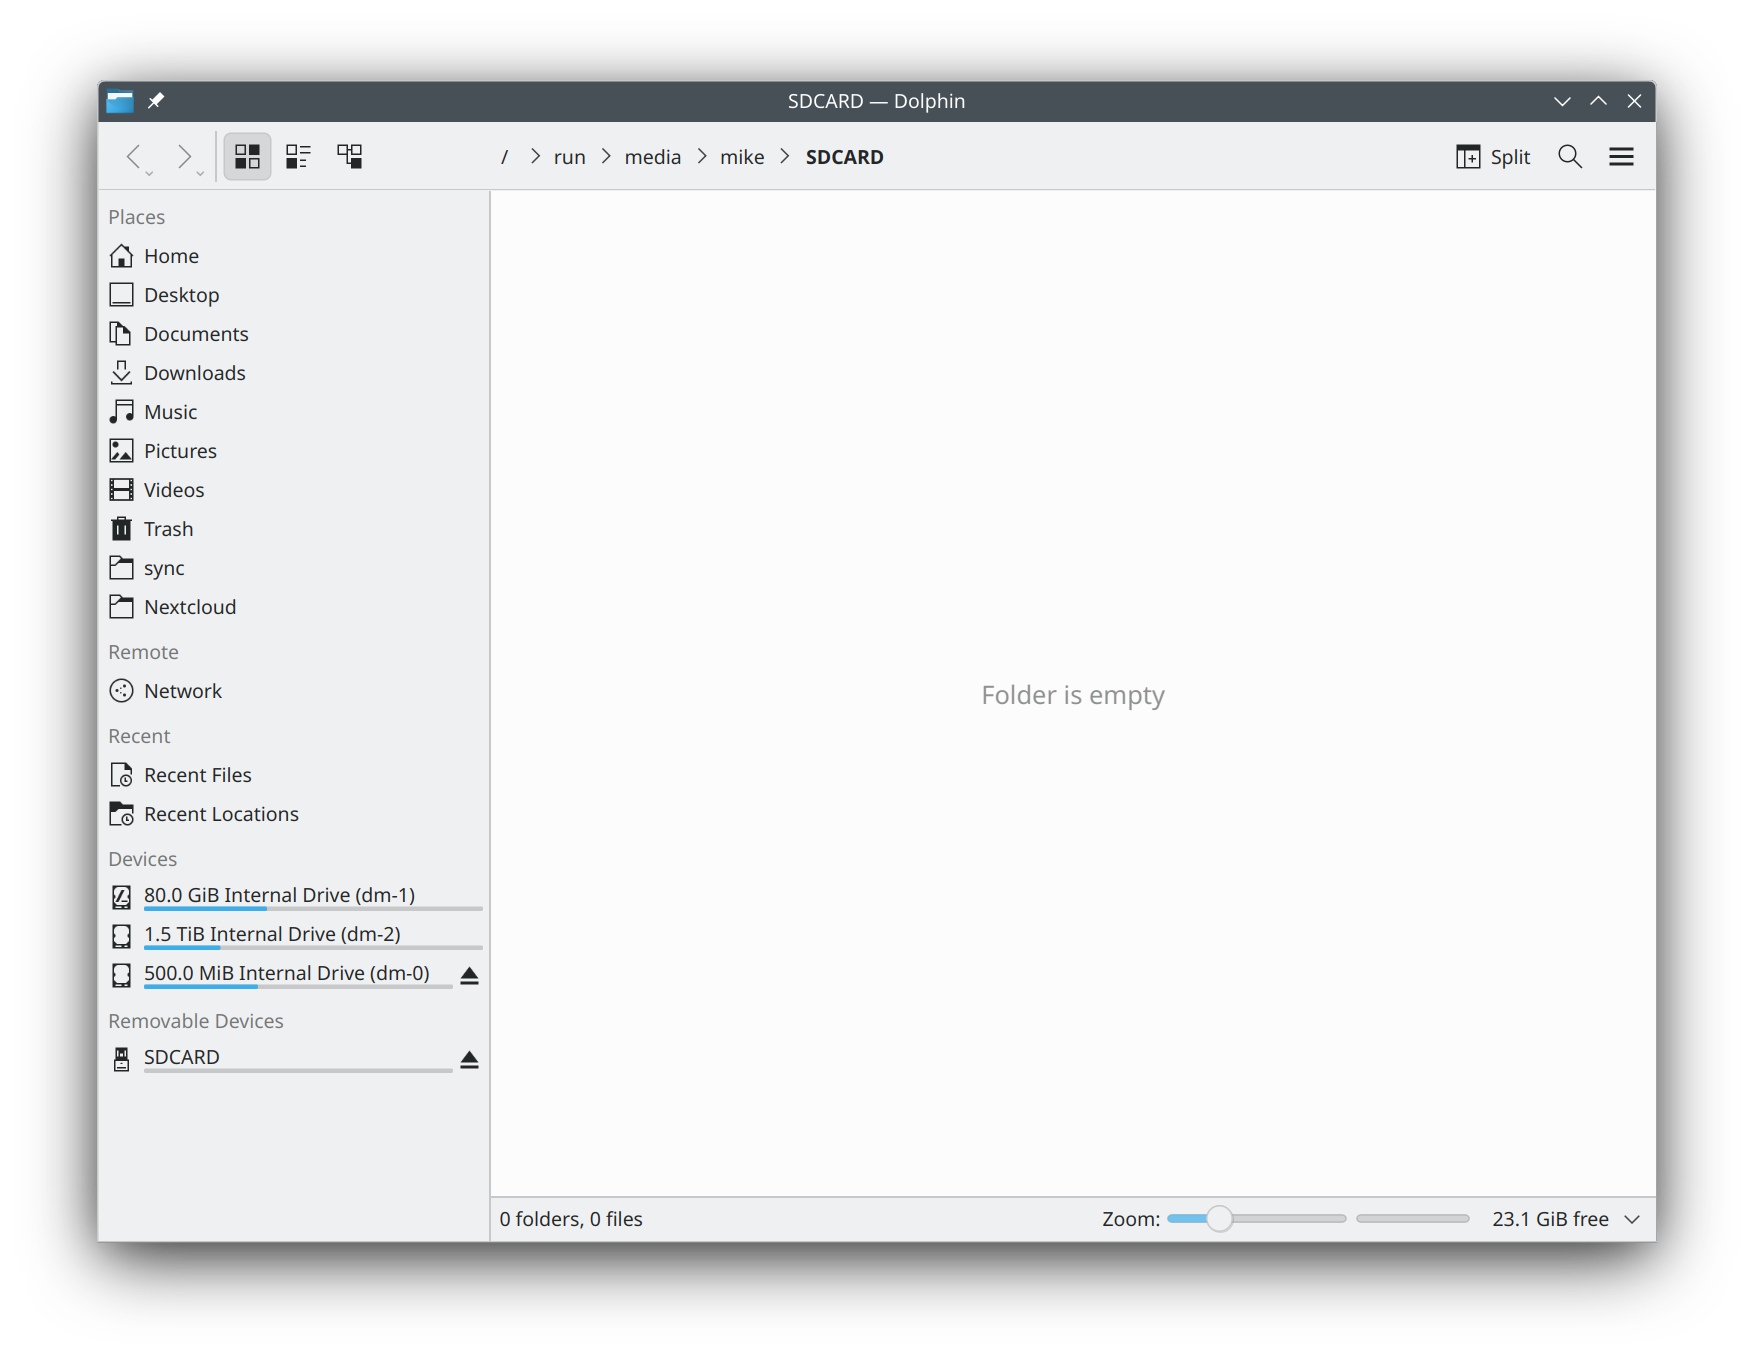Click the Dolphin app icon in title bar
Viewport: 1755px width, 1358px height.
(120, 101)
